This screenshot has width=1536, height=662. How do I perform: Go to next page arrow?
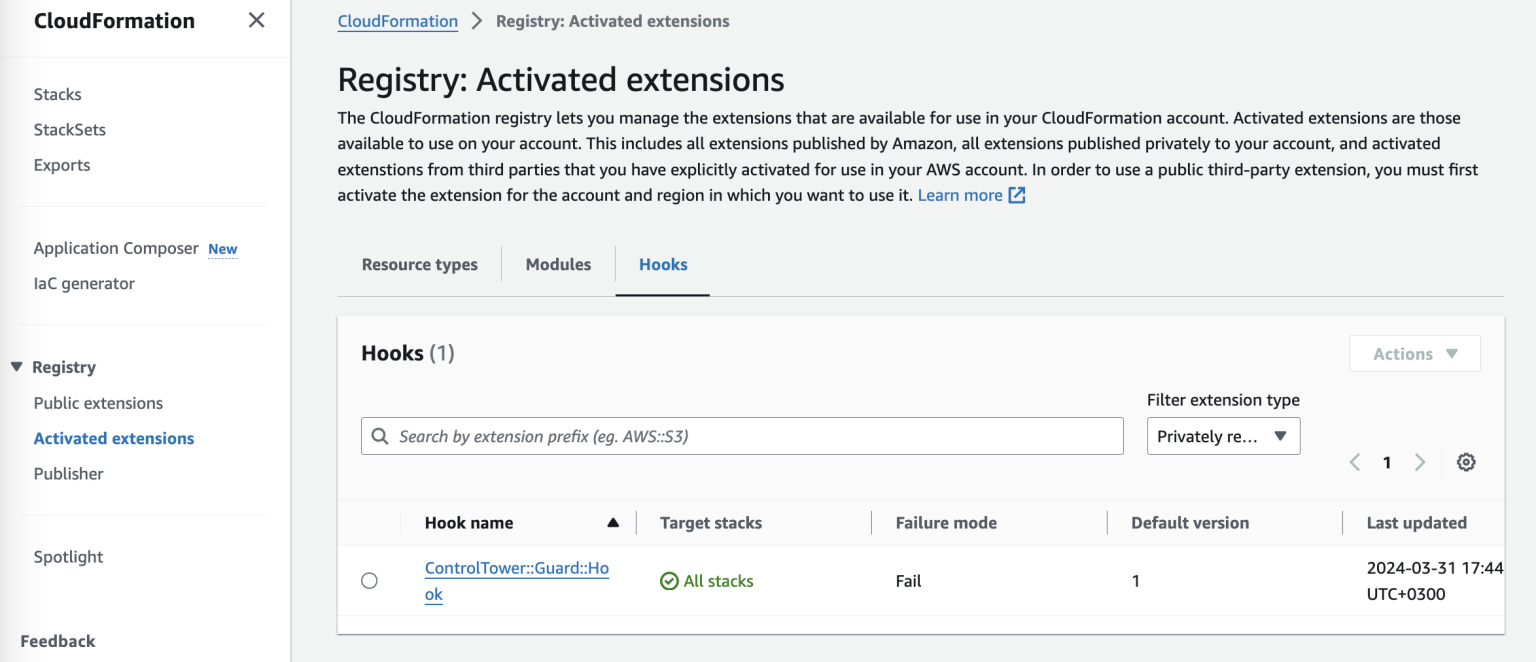tap(1420, 462)
